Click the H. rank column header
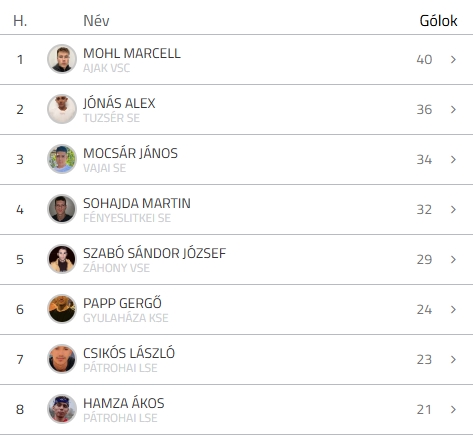Screen dimensions: 473x447 tap(20, 21)
